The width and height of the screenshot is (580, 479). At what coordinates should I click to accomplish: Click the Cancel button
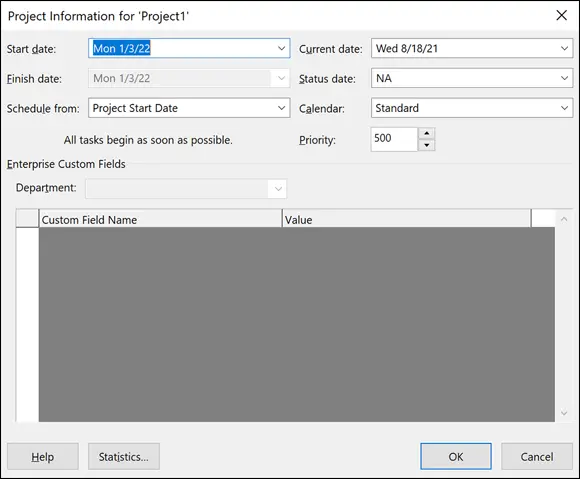[537, 456]
